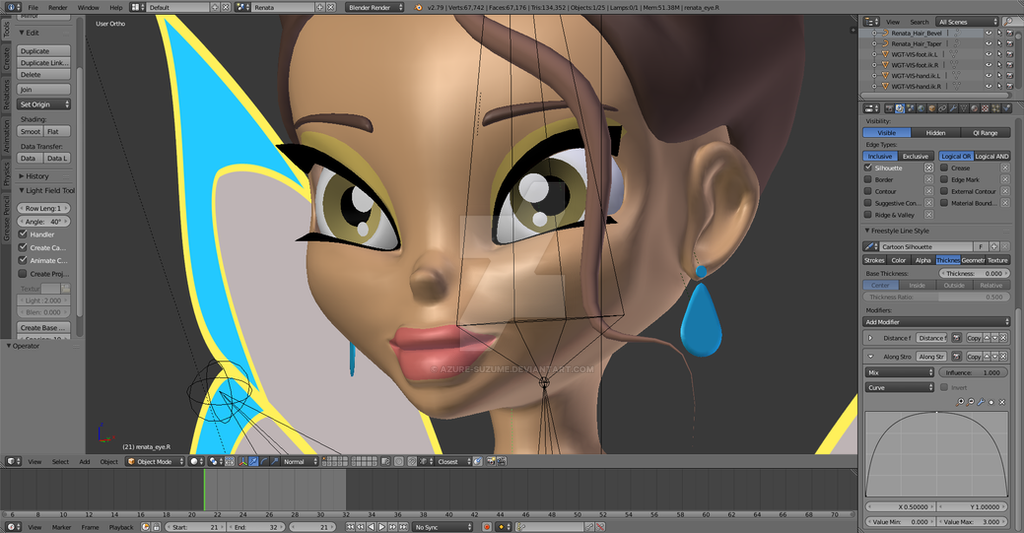Enable the Crease edge type checkbox
This screenshot has height=533, width=1024.
pyautogui.click(x=944, y=168)
